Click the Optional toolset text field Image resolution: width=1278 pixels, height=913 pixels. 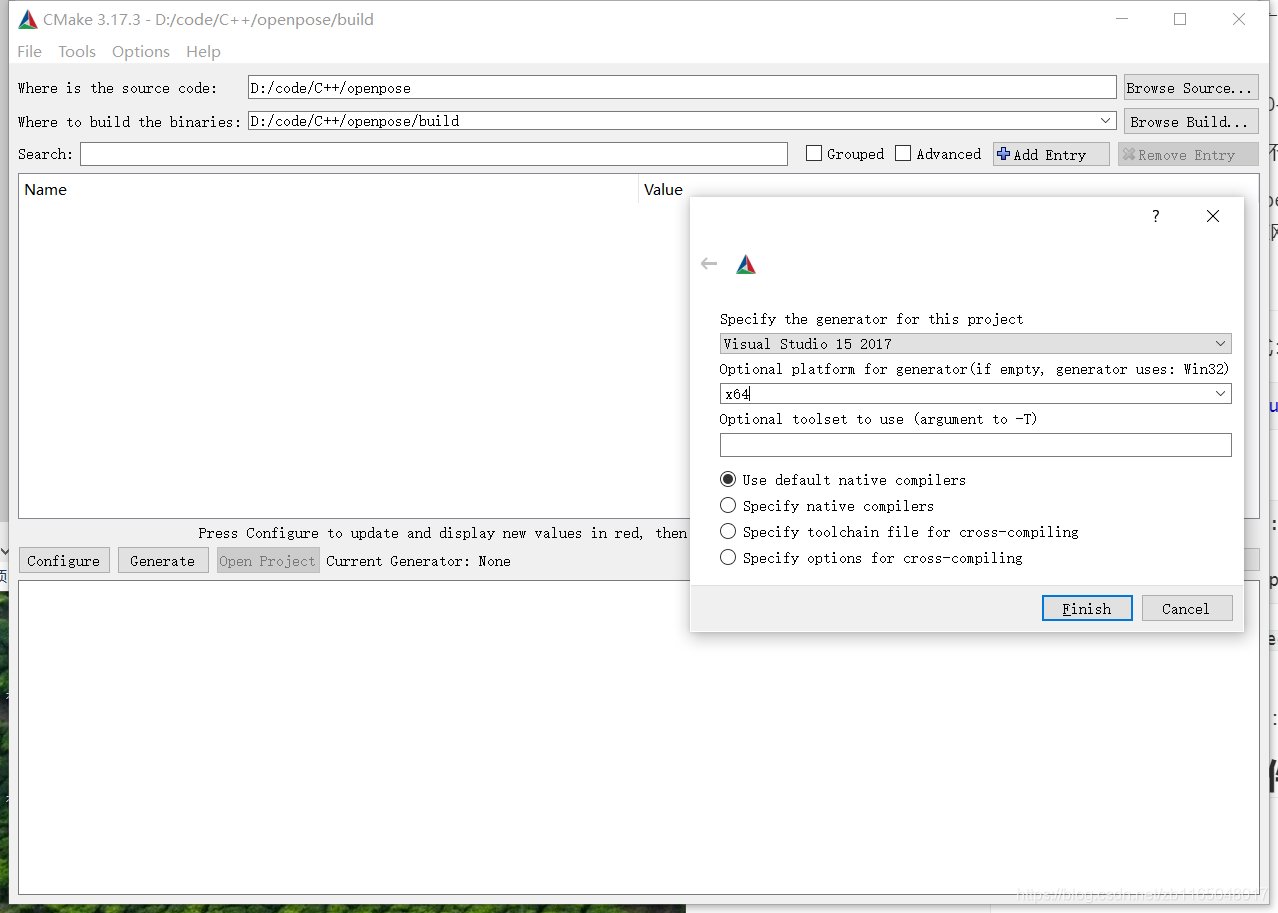coord(975,445)
